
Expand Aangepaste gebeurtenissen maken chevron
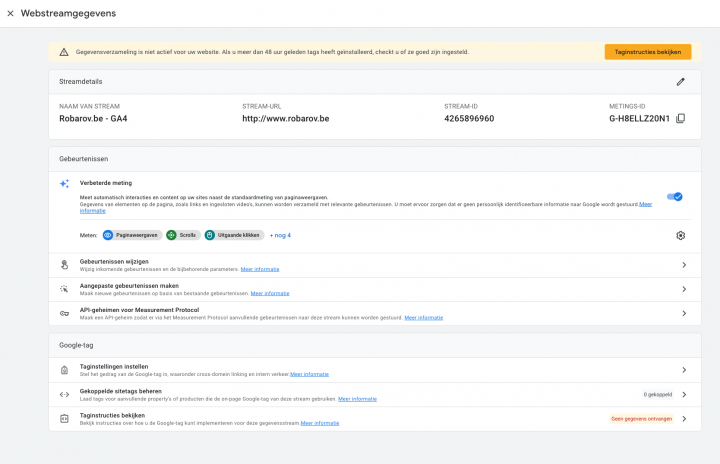click(x=684, y=289)
